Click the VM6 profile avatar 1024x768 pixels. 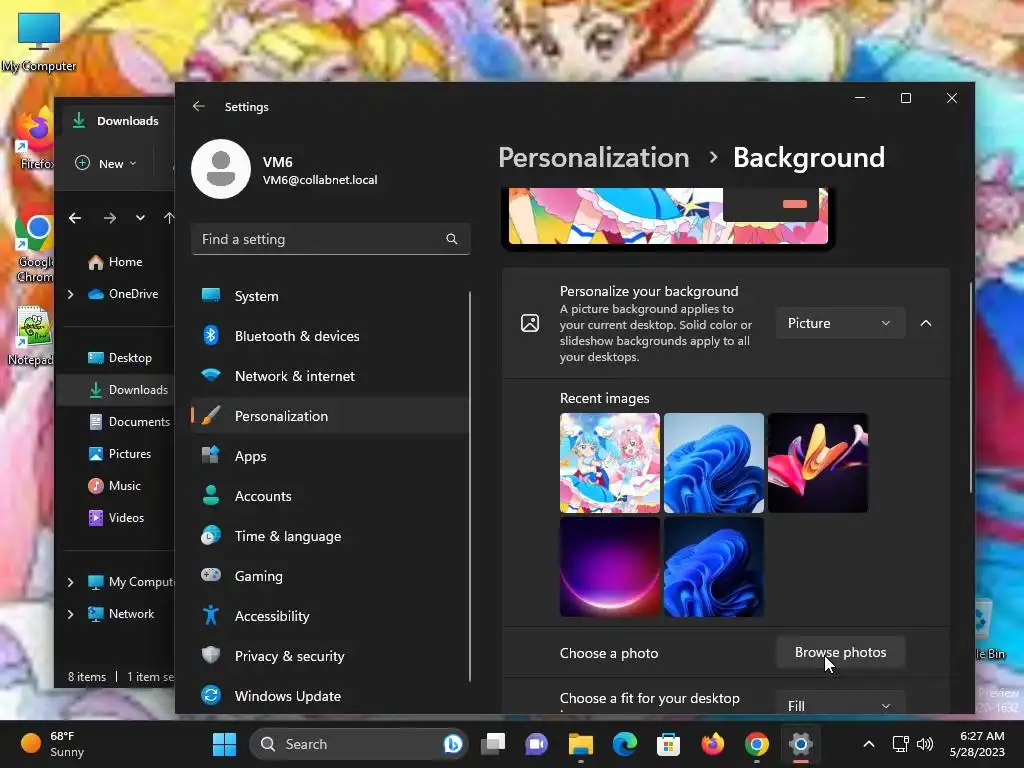221,169
